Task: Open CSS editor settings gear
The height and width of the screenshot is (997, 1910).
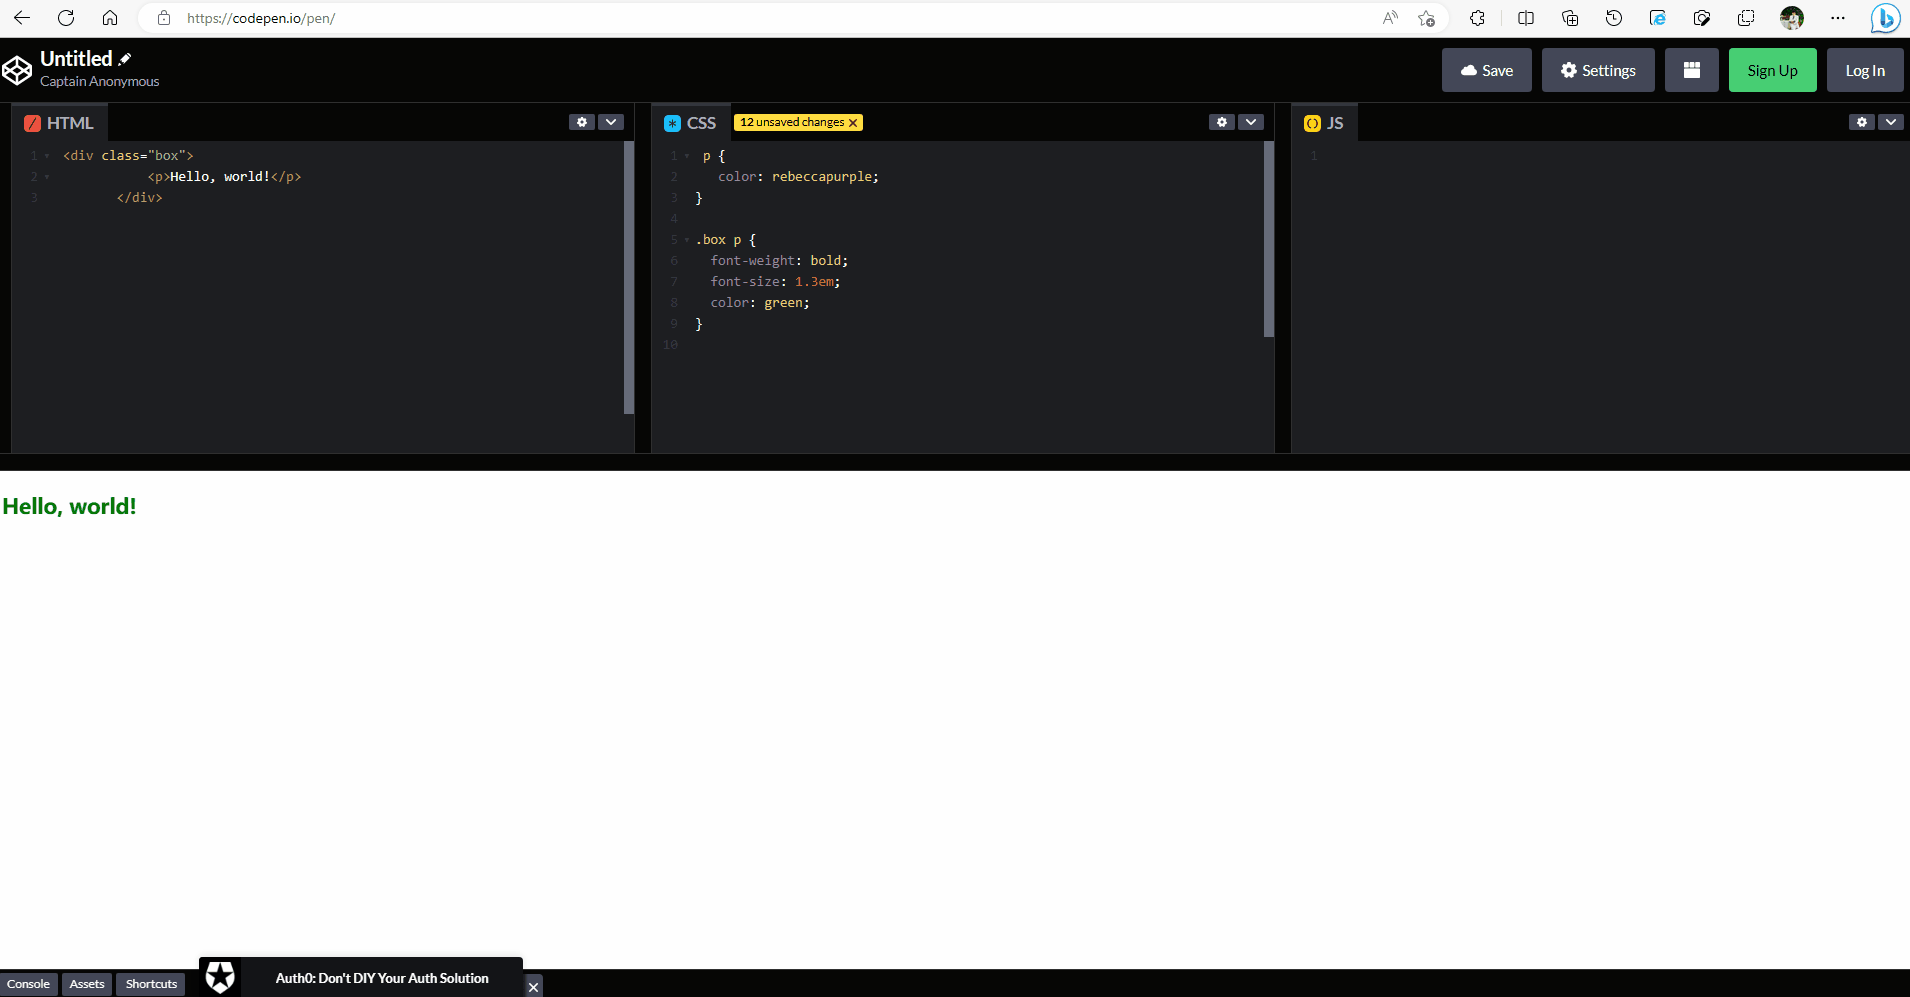Action: [x=1222, y=122]
